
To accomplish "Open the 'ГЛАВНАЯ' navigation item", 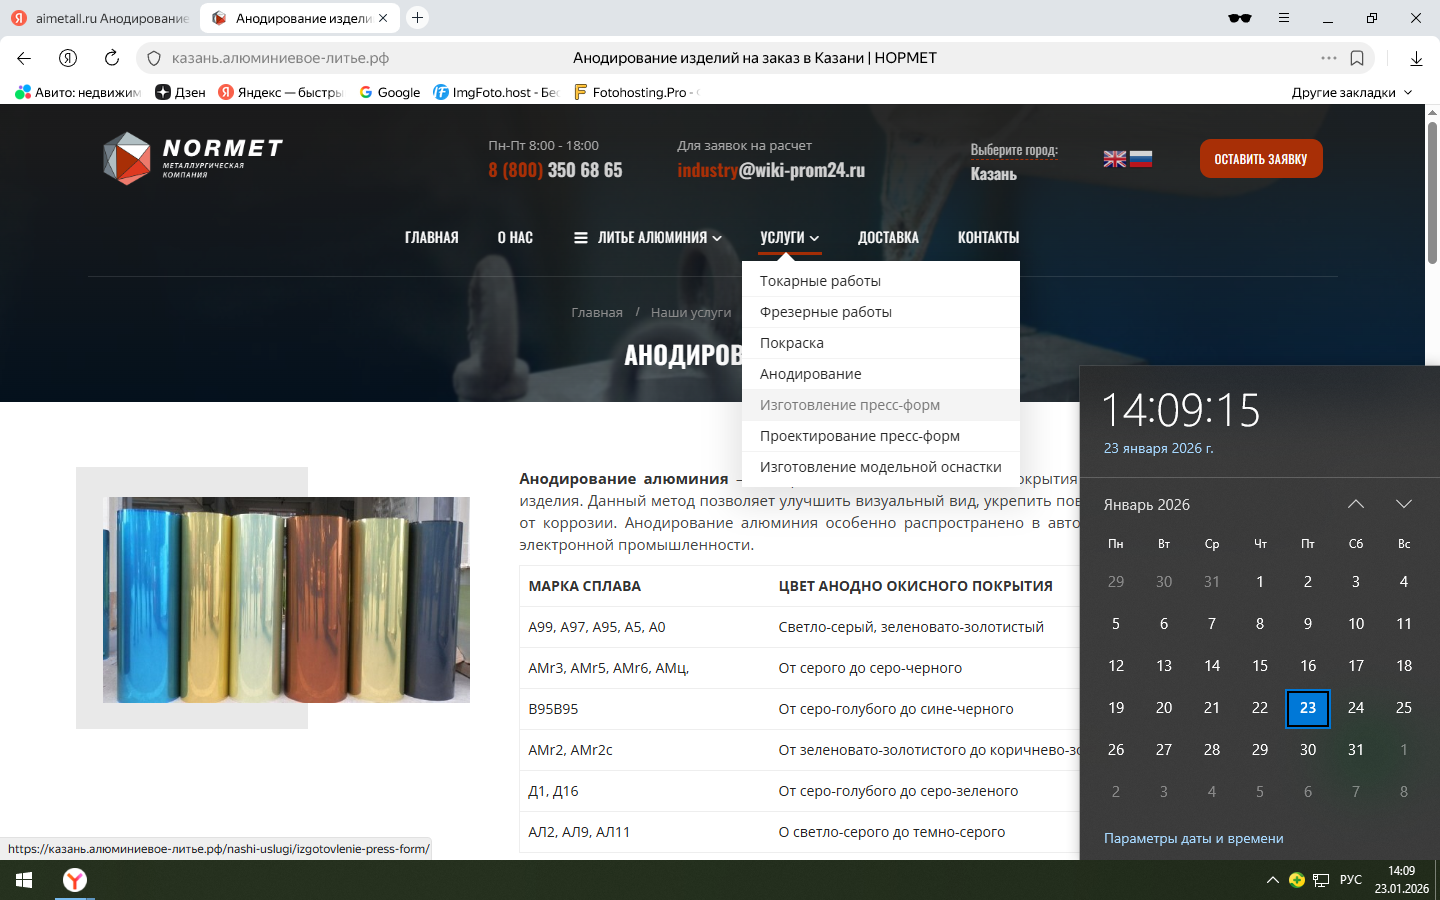I will point(432,238).
